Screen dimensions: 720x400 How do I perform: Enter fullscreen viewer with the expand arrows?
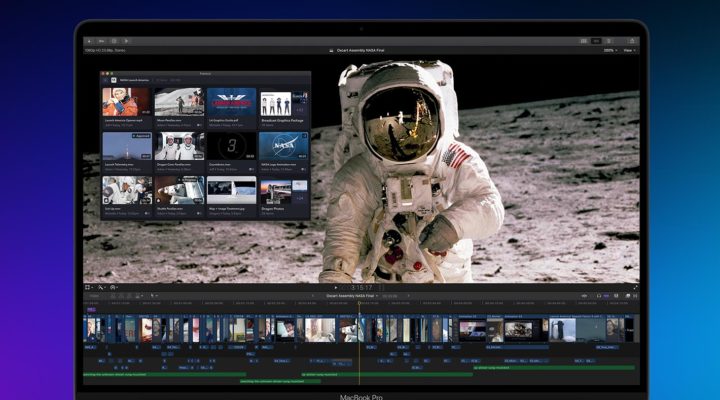point(636,287)
